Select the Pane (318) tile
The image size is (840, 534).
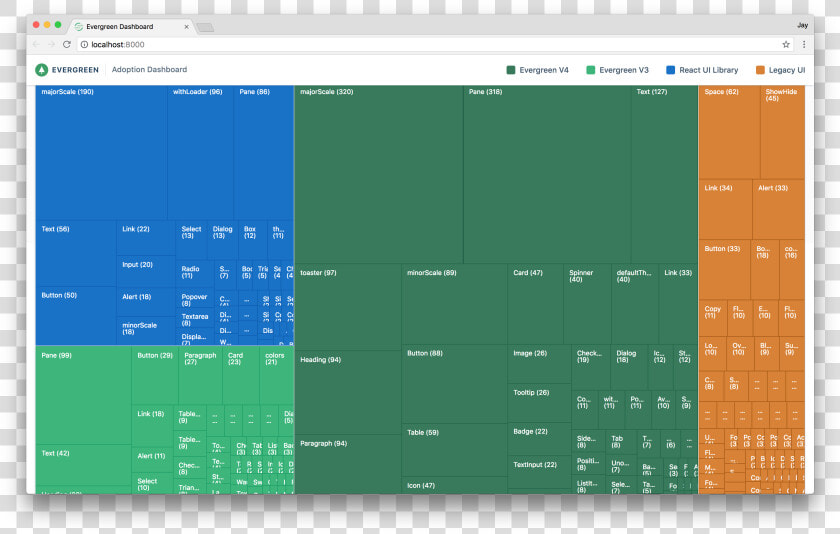click(x=547, y=174)
